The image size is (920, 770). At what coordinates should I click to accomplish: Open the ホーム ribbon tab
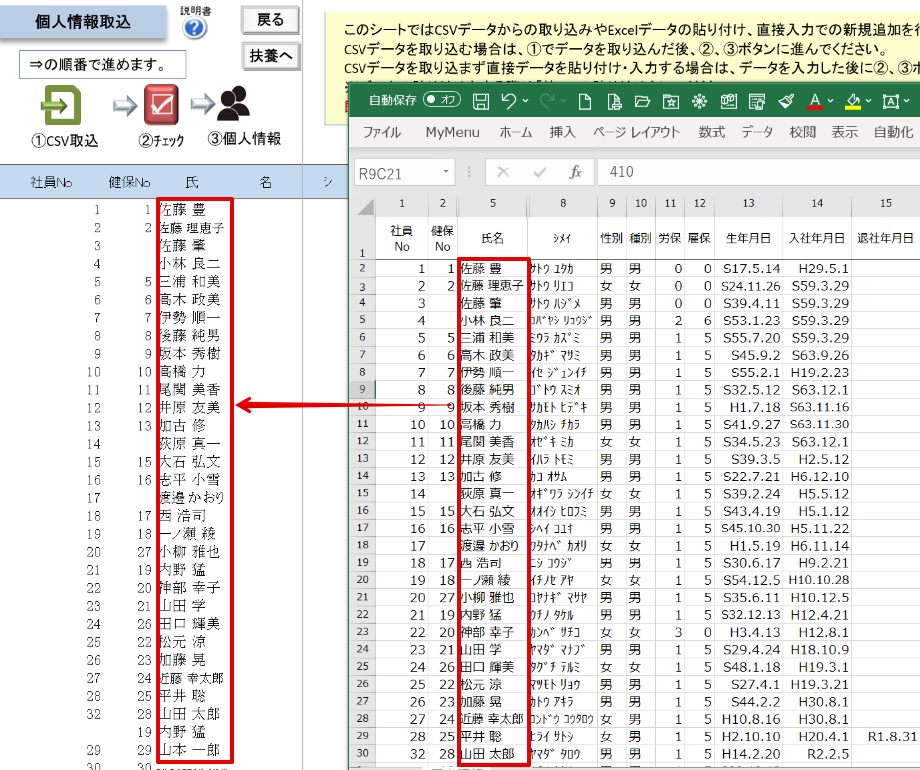[515, 132]
